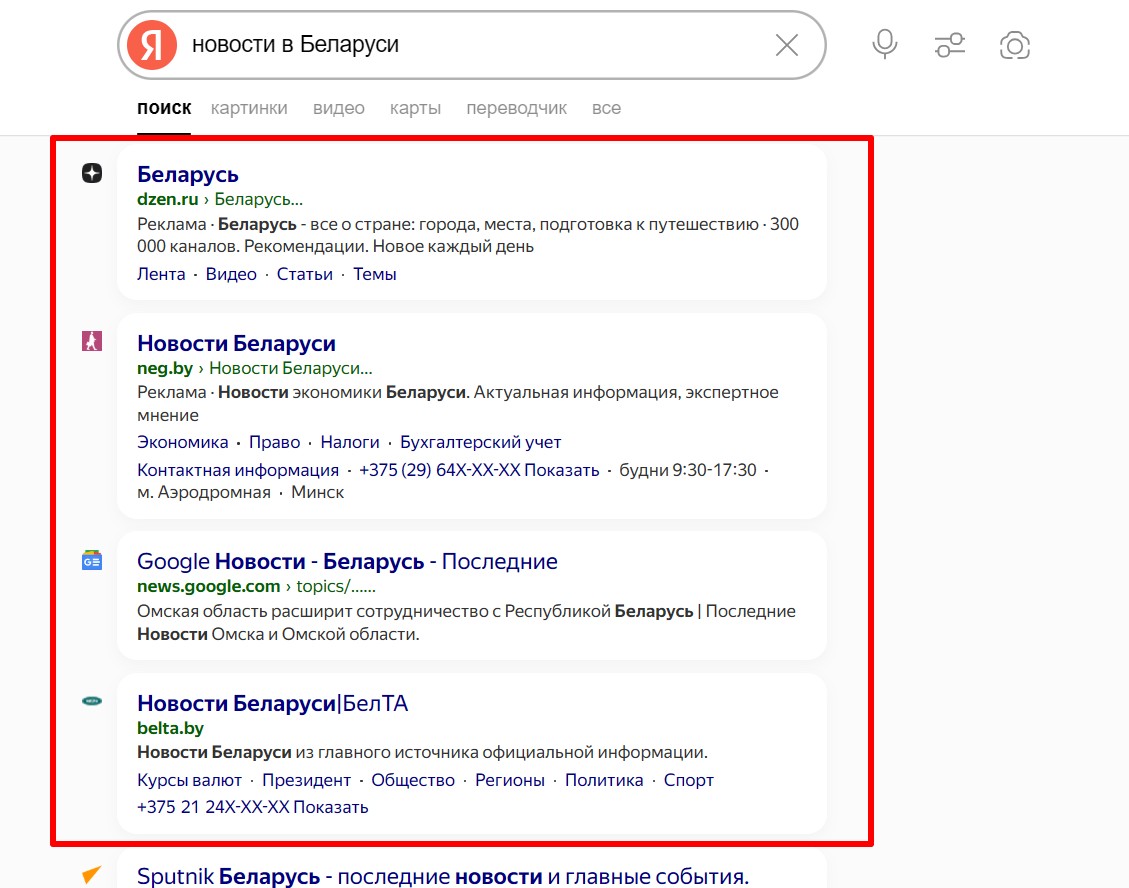Click the Sputnik favicon icon
Image resolution: width=1129 pixels, height=888 pixels.
pos(91,874)
